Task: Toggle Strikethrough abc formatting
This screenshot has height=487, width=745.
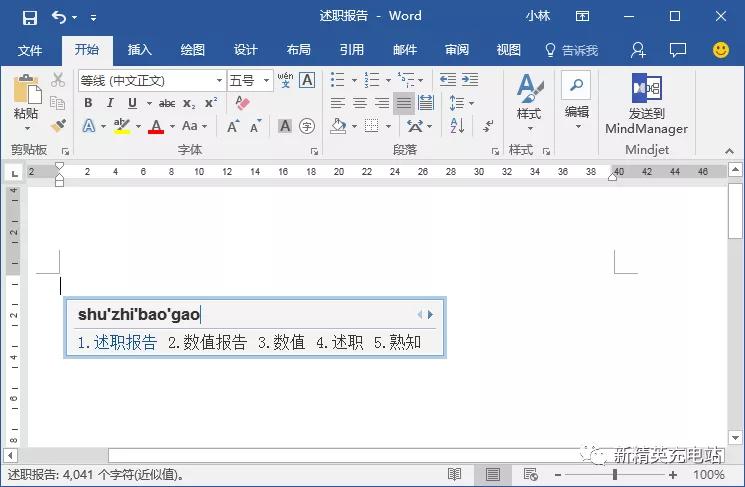Action: click(167, 103)
